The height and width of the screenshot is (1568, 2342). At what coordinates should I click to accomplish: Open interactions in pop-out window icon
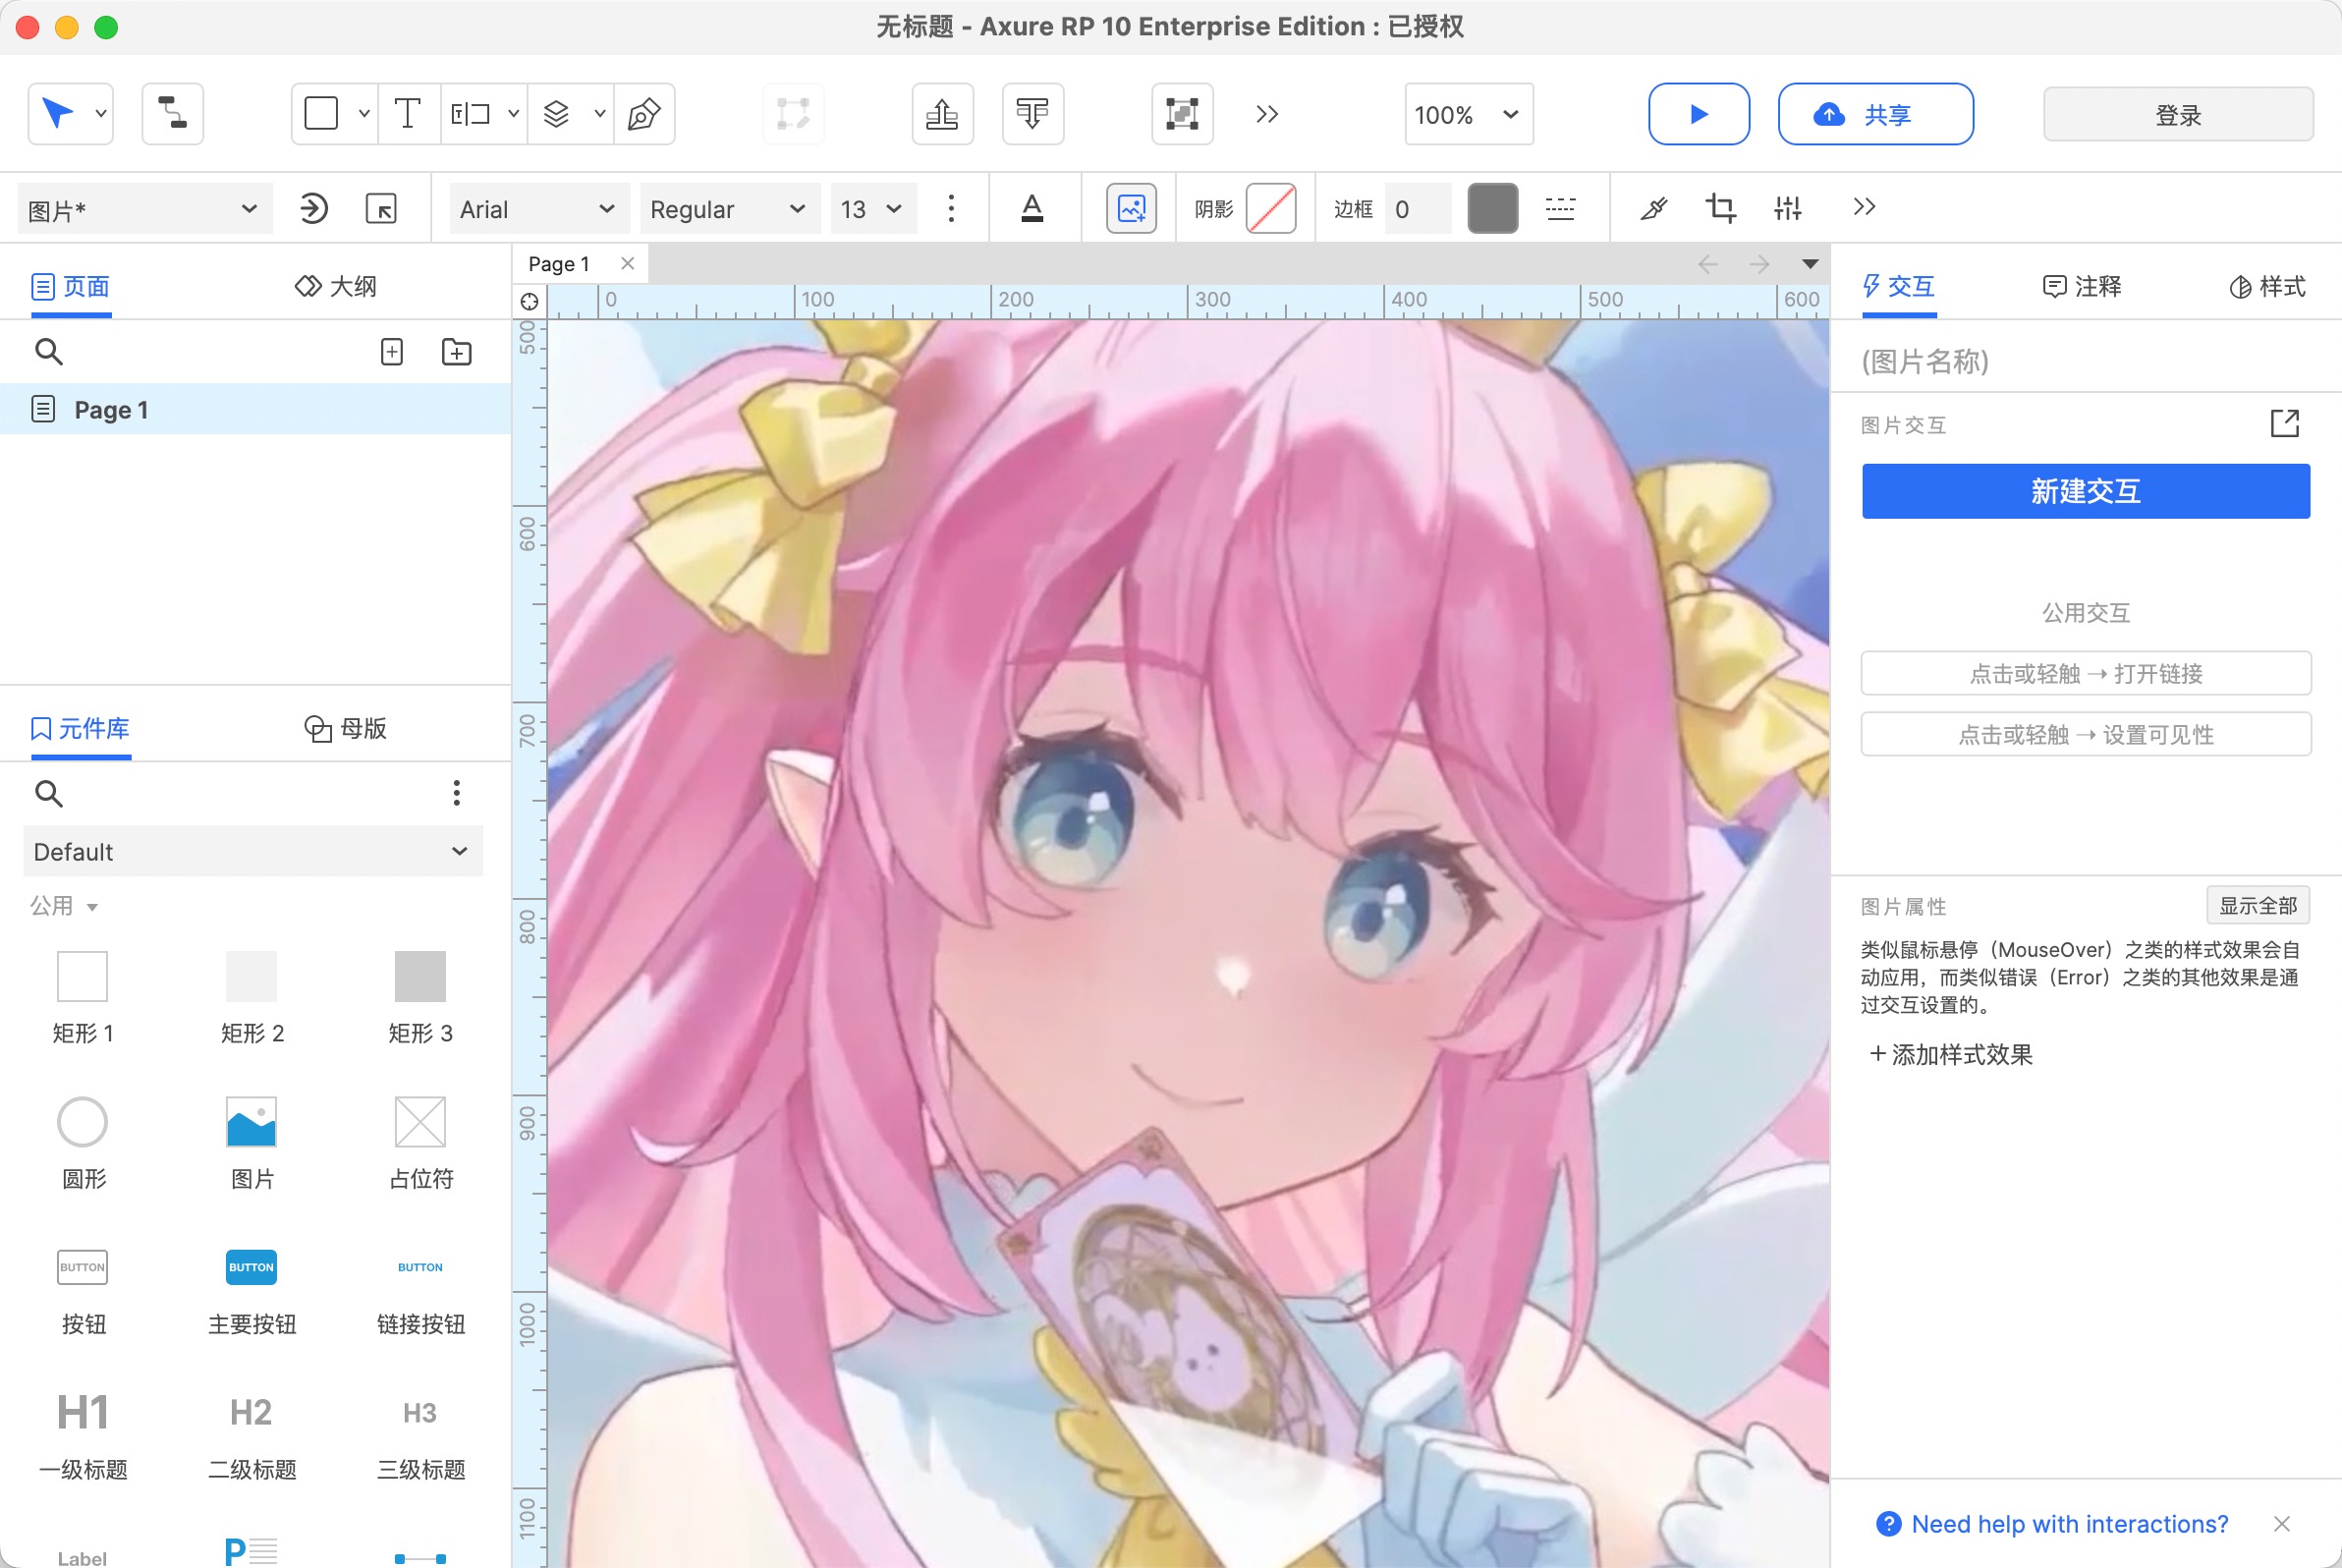click(x=2284, y=423)
